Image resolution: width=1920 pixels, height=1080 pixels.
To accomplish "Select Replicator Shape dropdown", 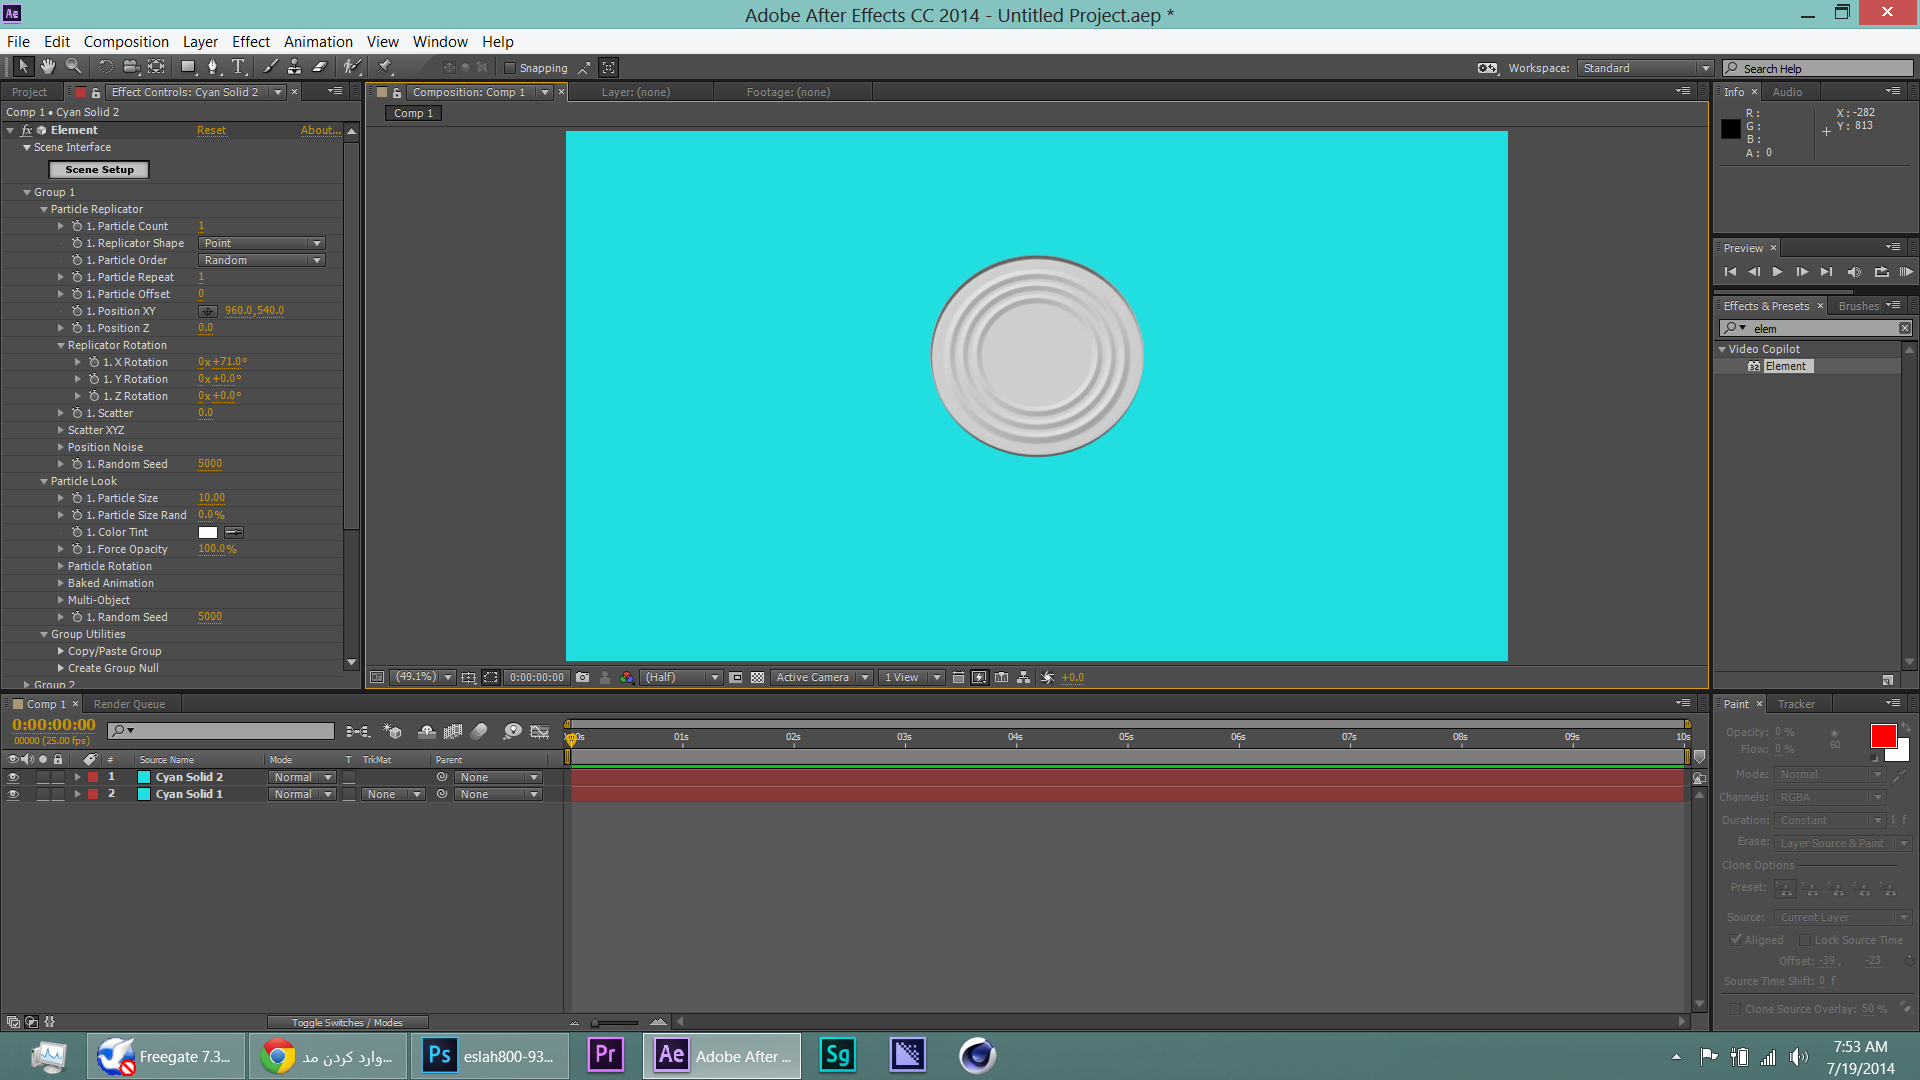I will pyautogui.click(x=260, y=243).
